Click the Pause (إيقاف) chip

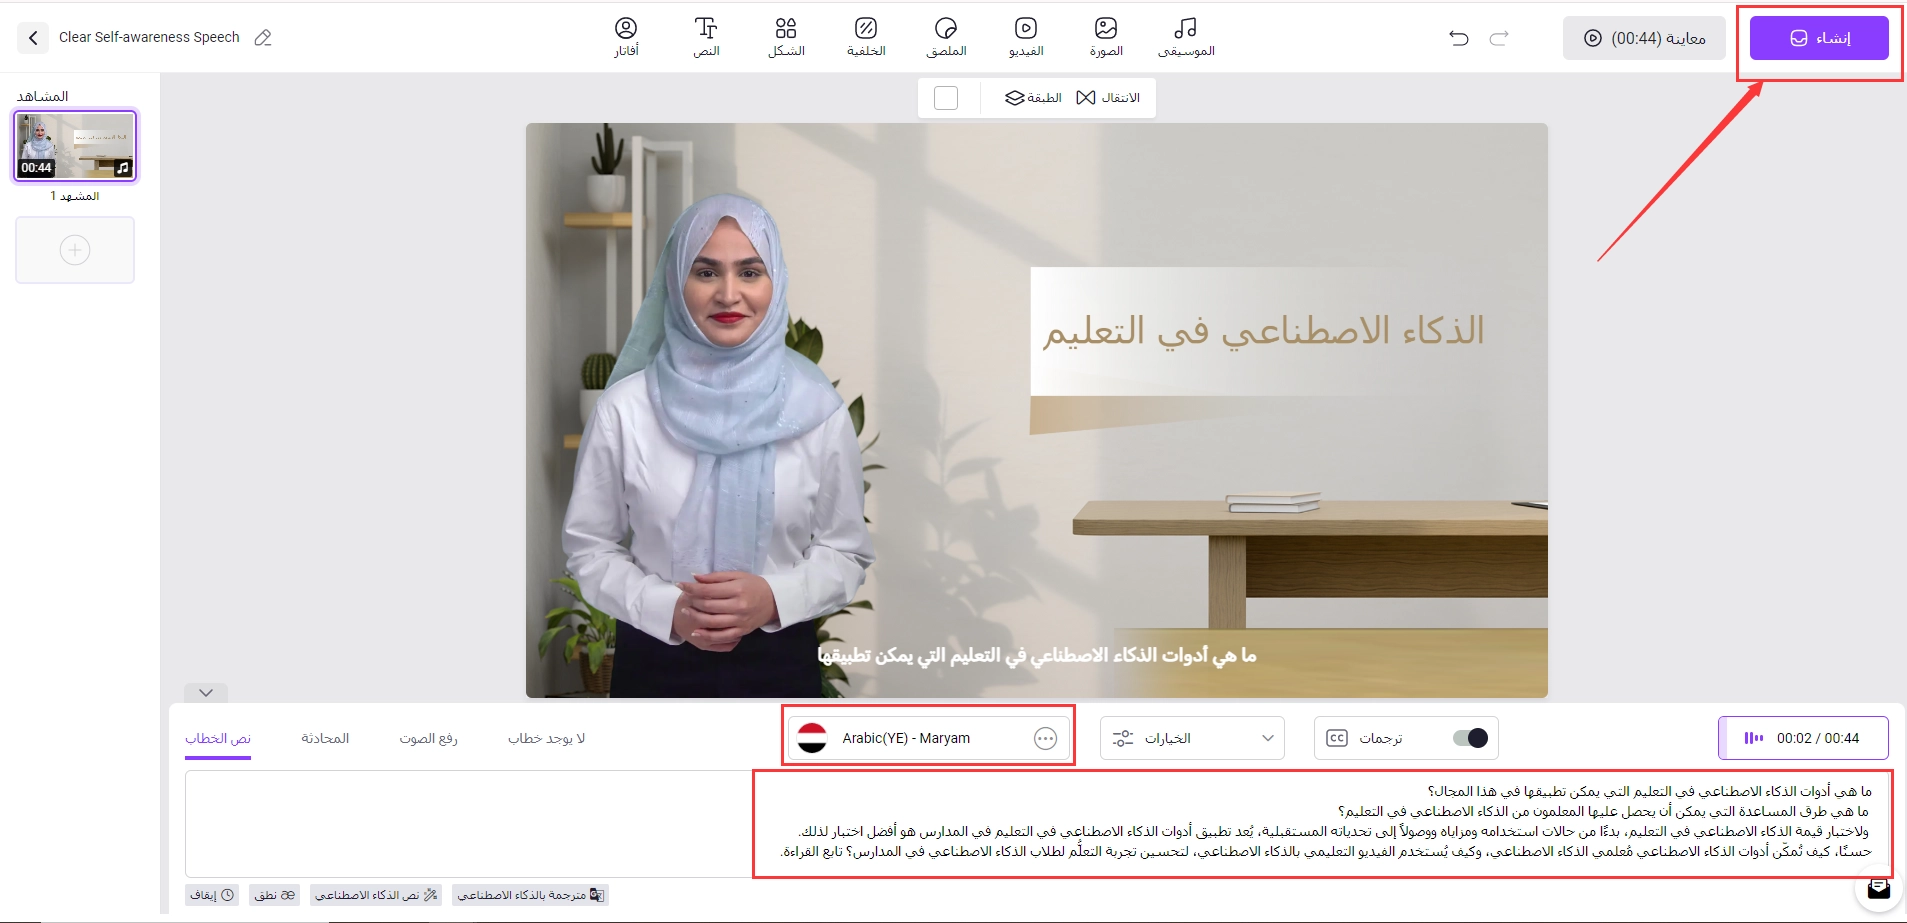tap(212, 895)
